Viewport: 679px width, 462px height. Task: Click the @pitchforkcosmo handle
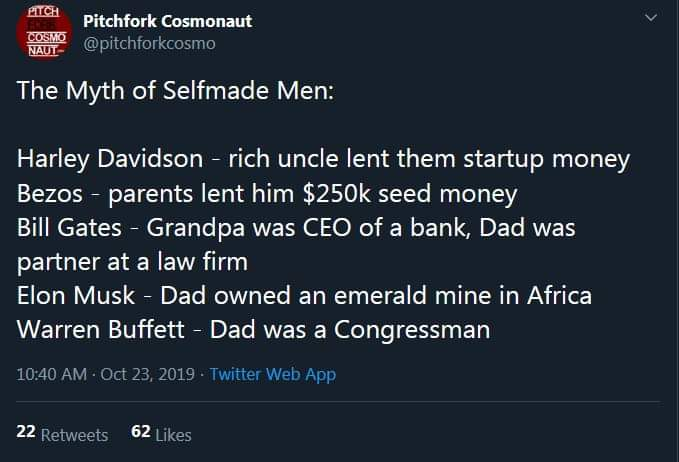pos(150,44)
